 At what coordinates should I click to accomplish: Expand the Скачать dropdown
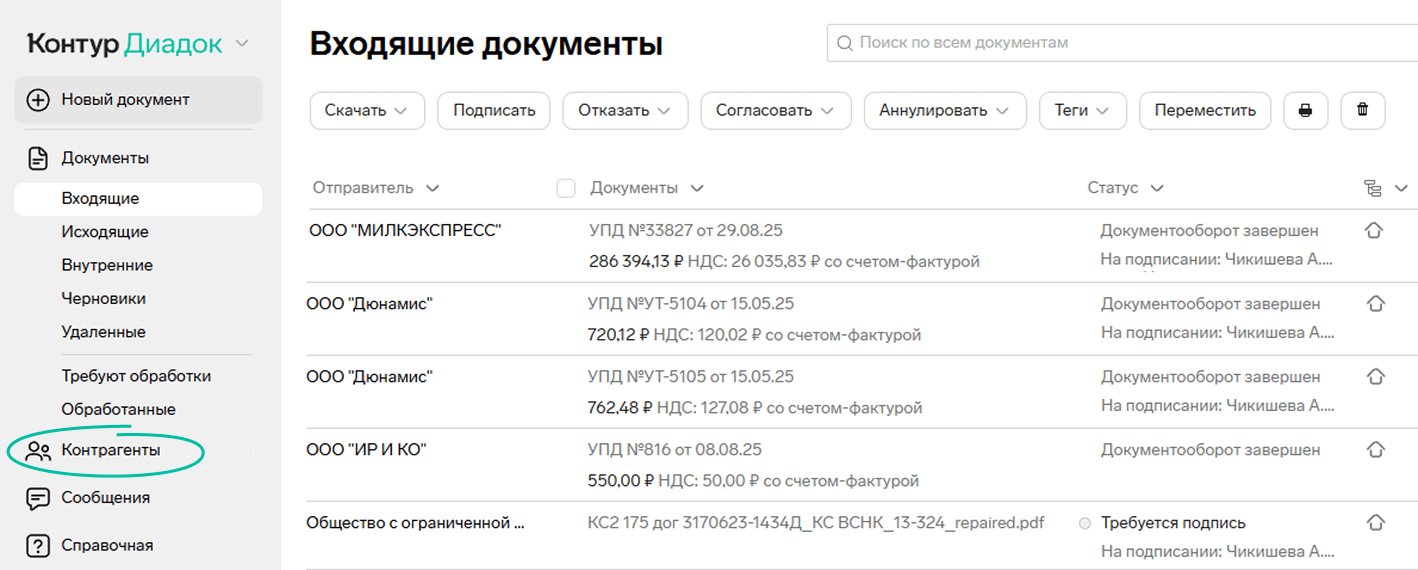point(367,111)
